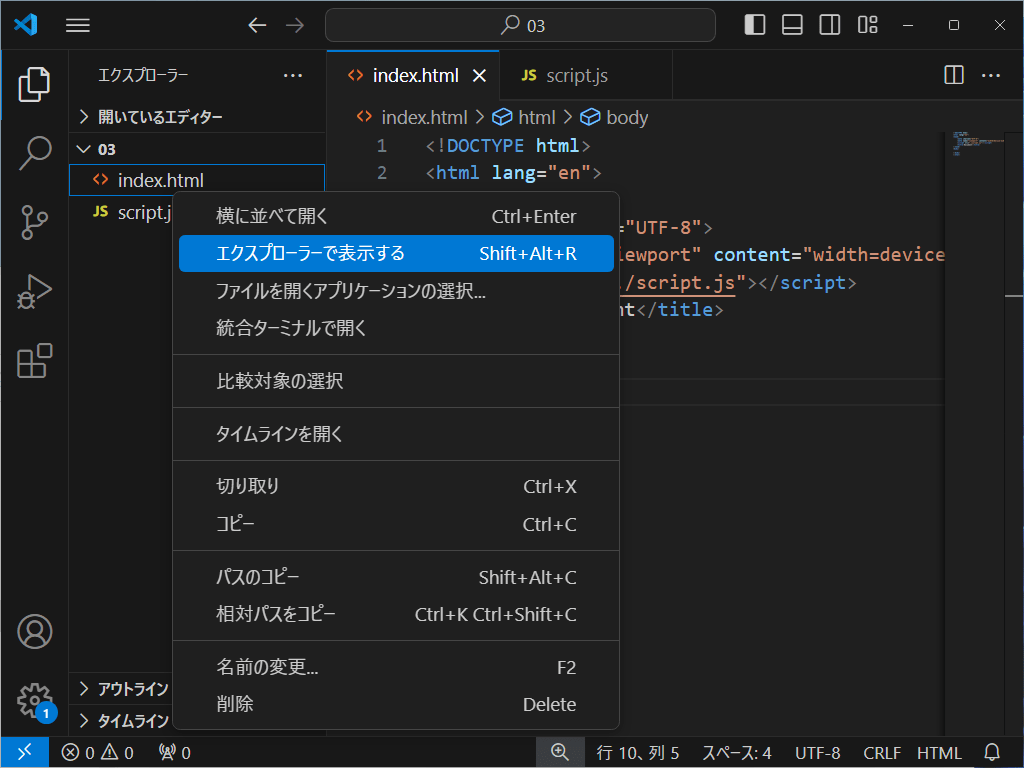Viewport: 1024px width, 768px height.
Task: Change file encoding UTF-8 in status bar
Action: (818, 753)
